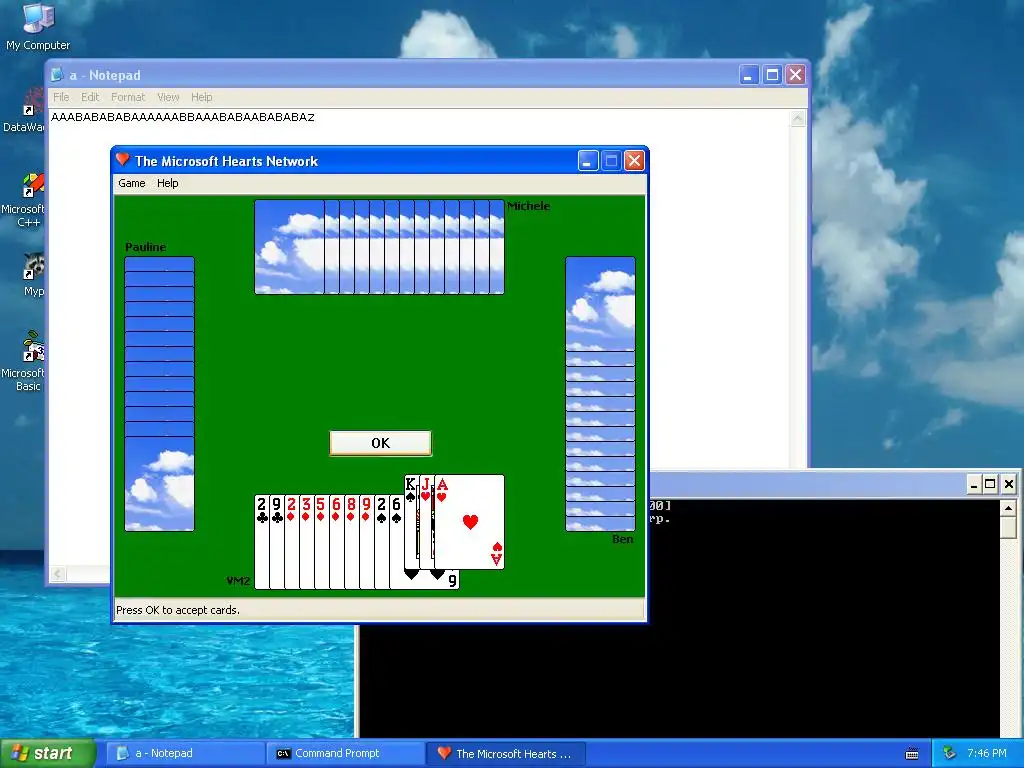The width and height of the screenshot is (1024, 768).
Task: Select the 6 of diamonds card
Action: [x=337, y=542]
